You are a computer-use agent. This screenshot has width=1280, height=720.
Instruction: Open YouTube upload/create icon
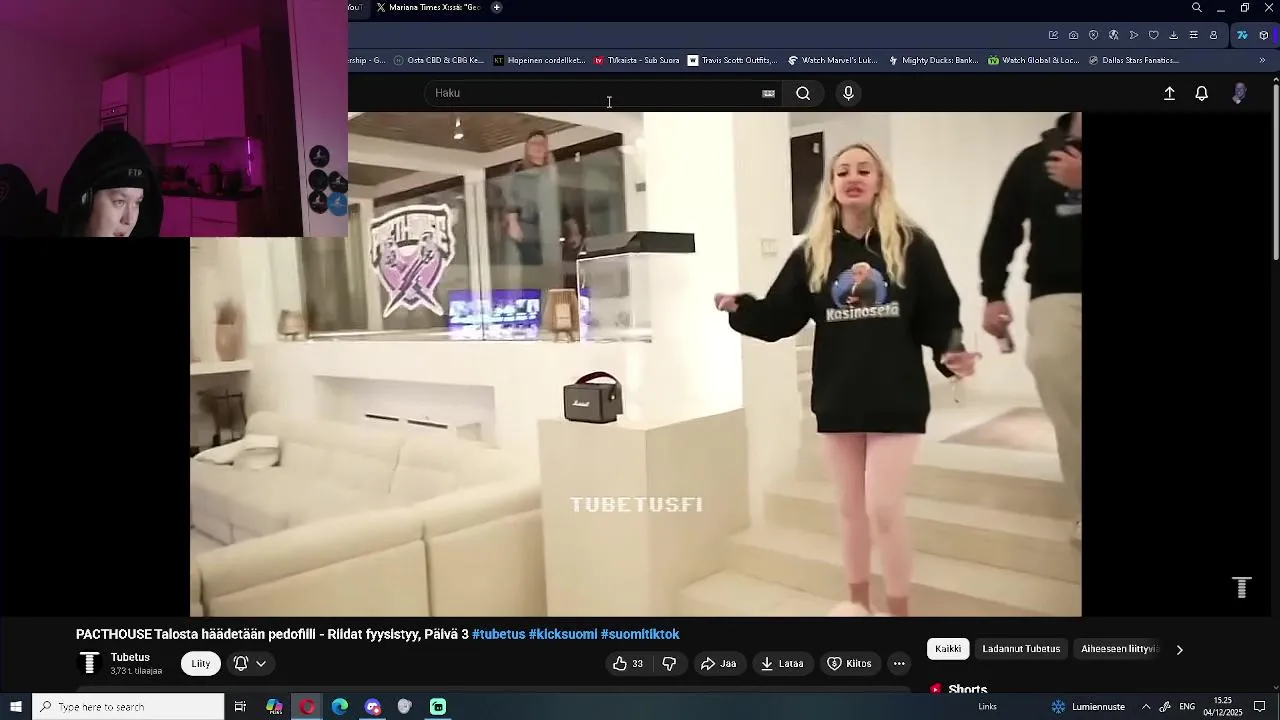[x=1169, y=93]
